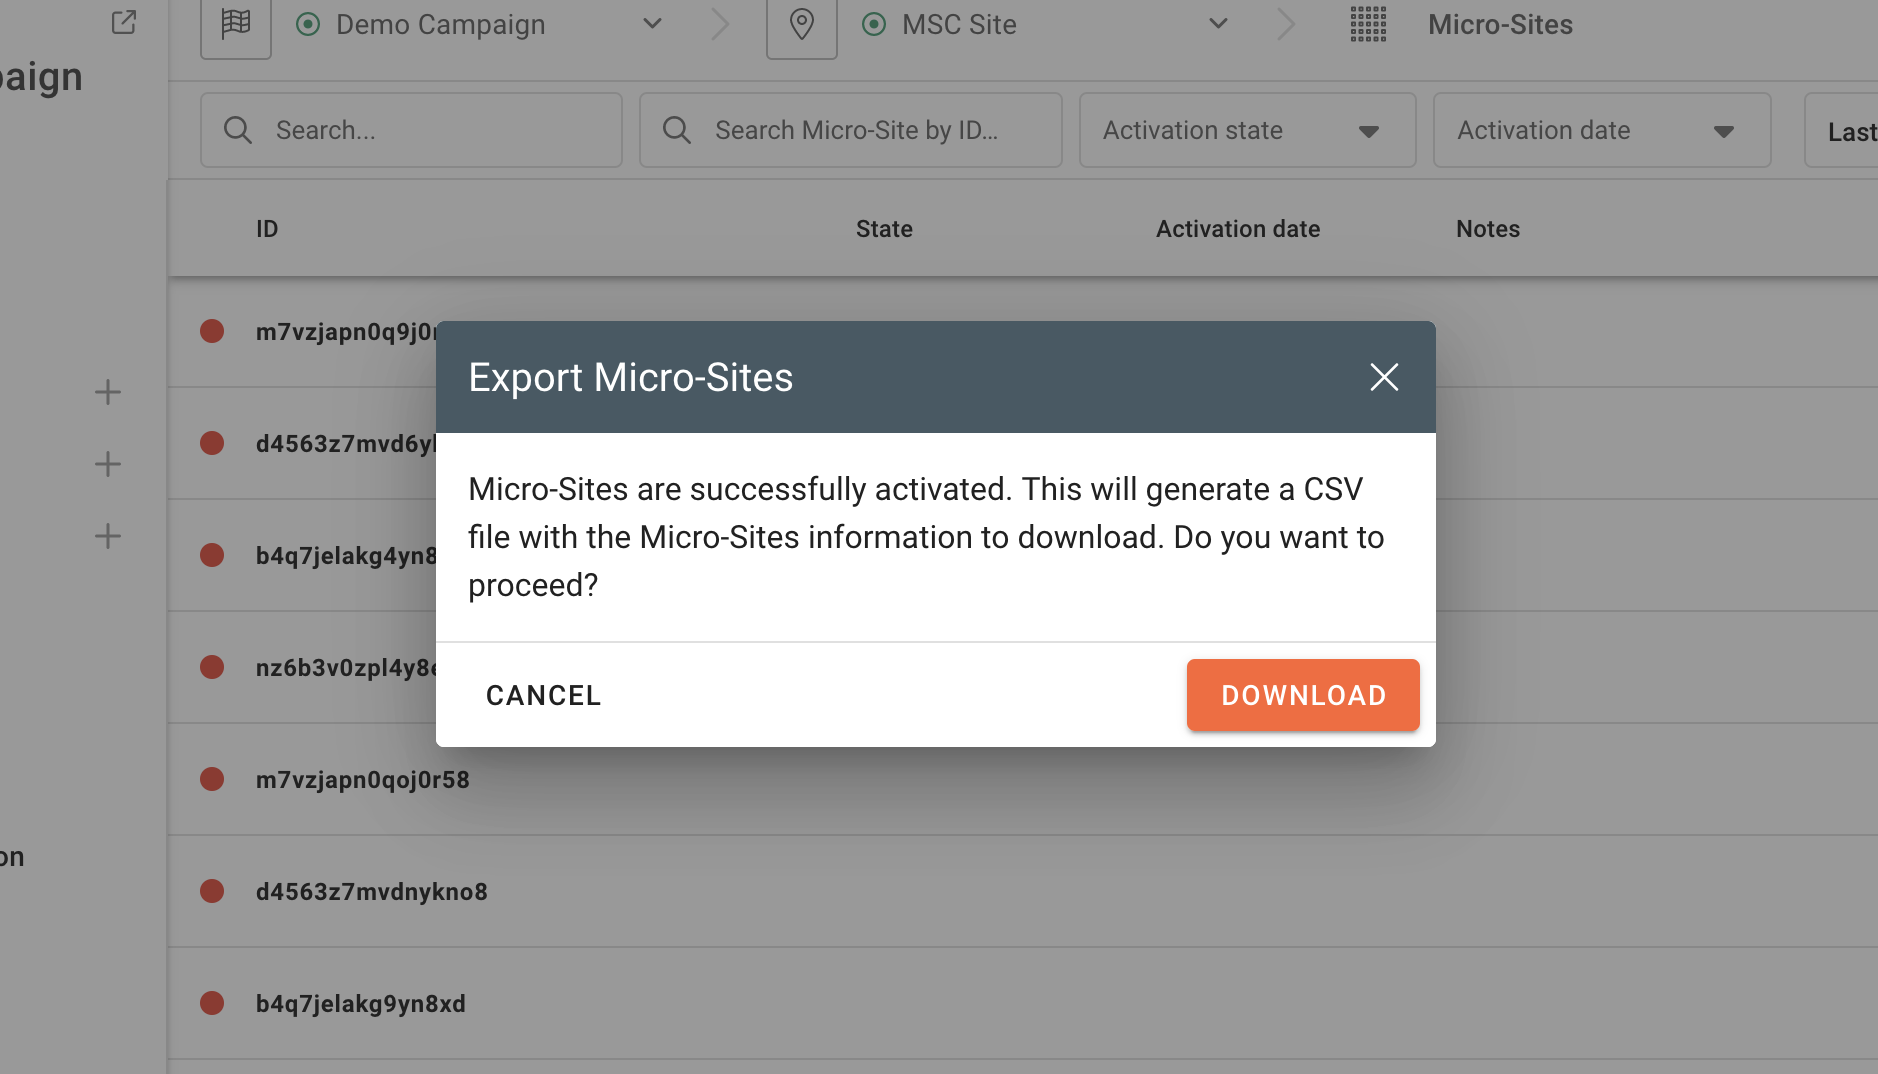Viewport: 1878px width, 1074px height.
Task: Sort by the State column header
Action: 884,229
